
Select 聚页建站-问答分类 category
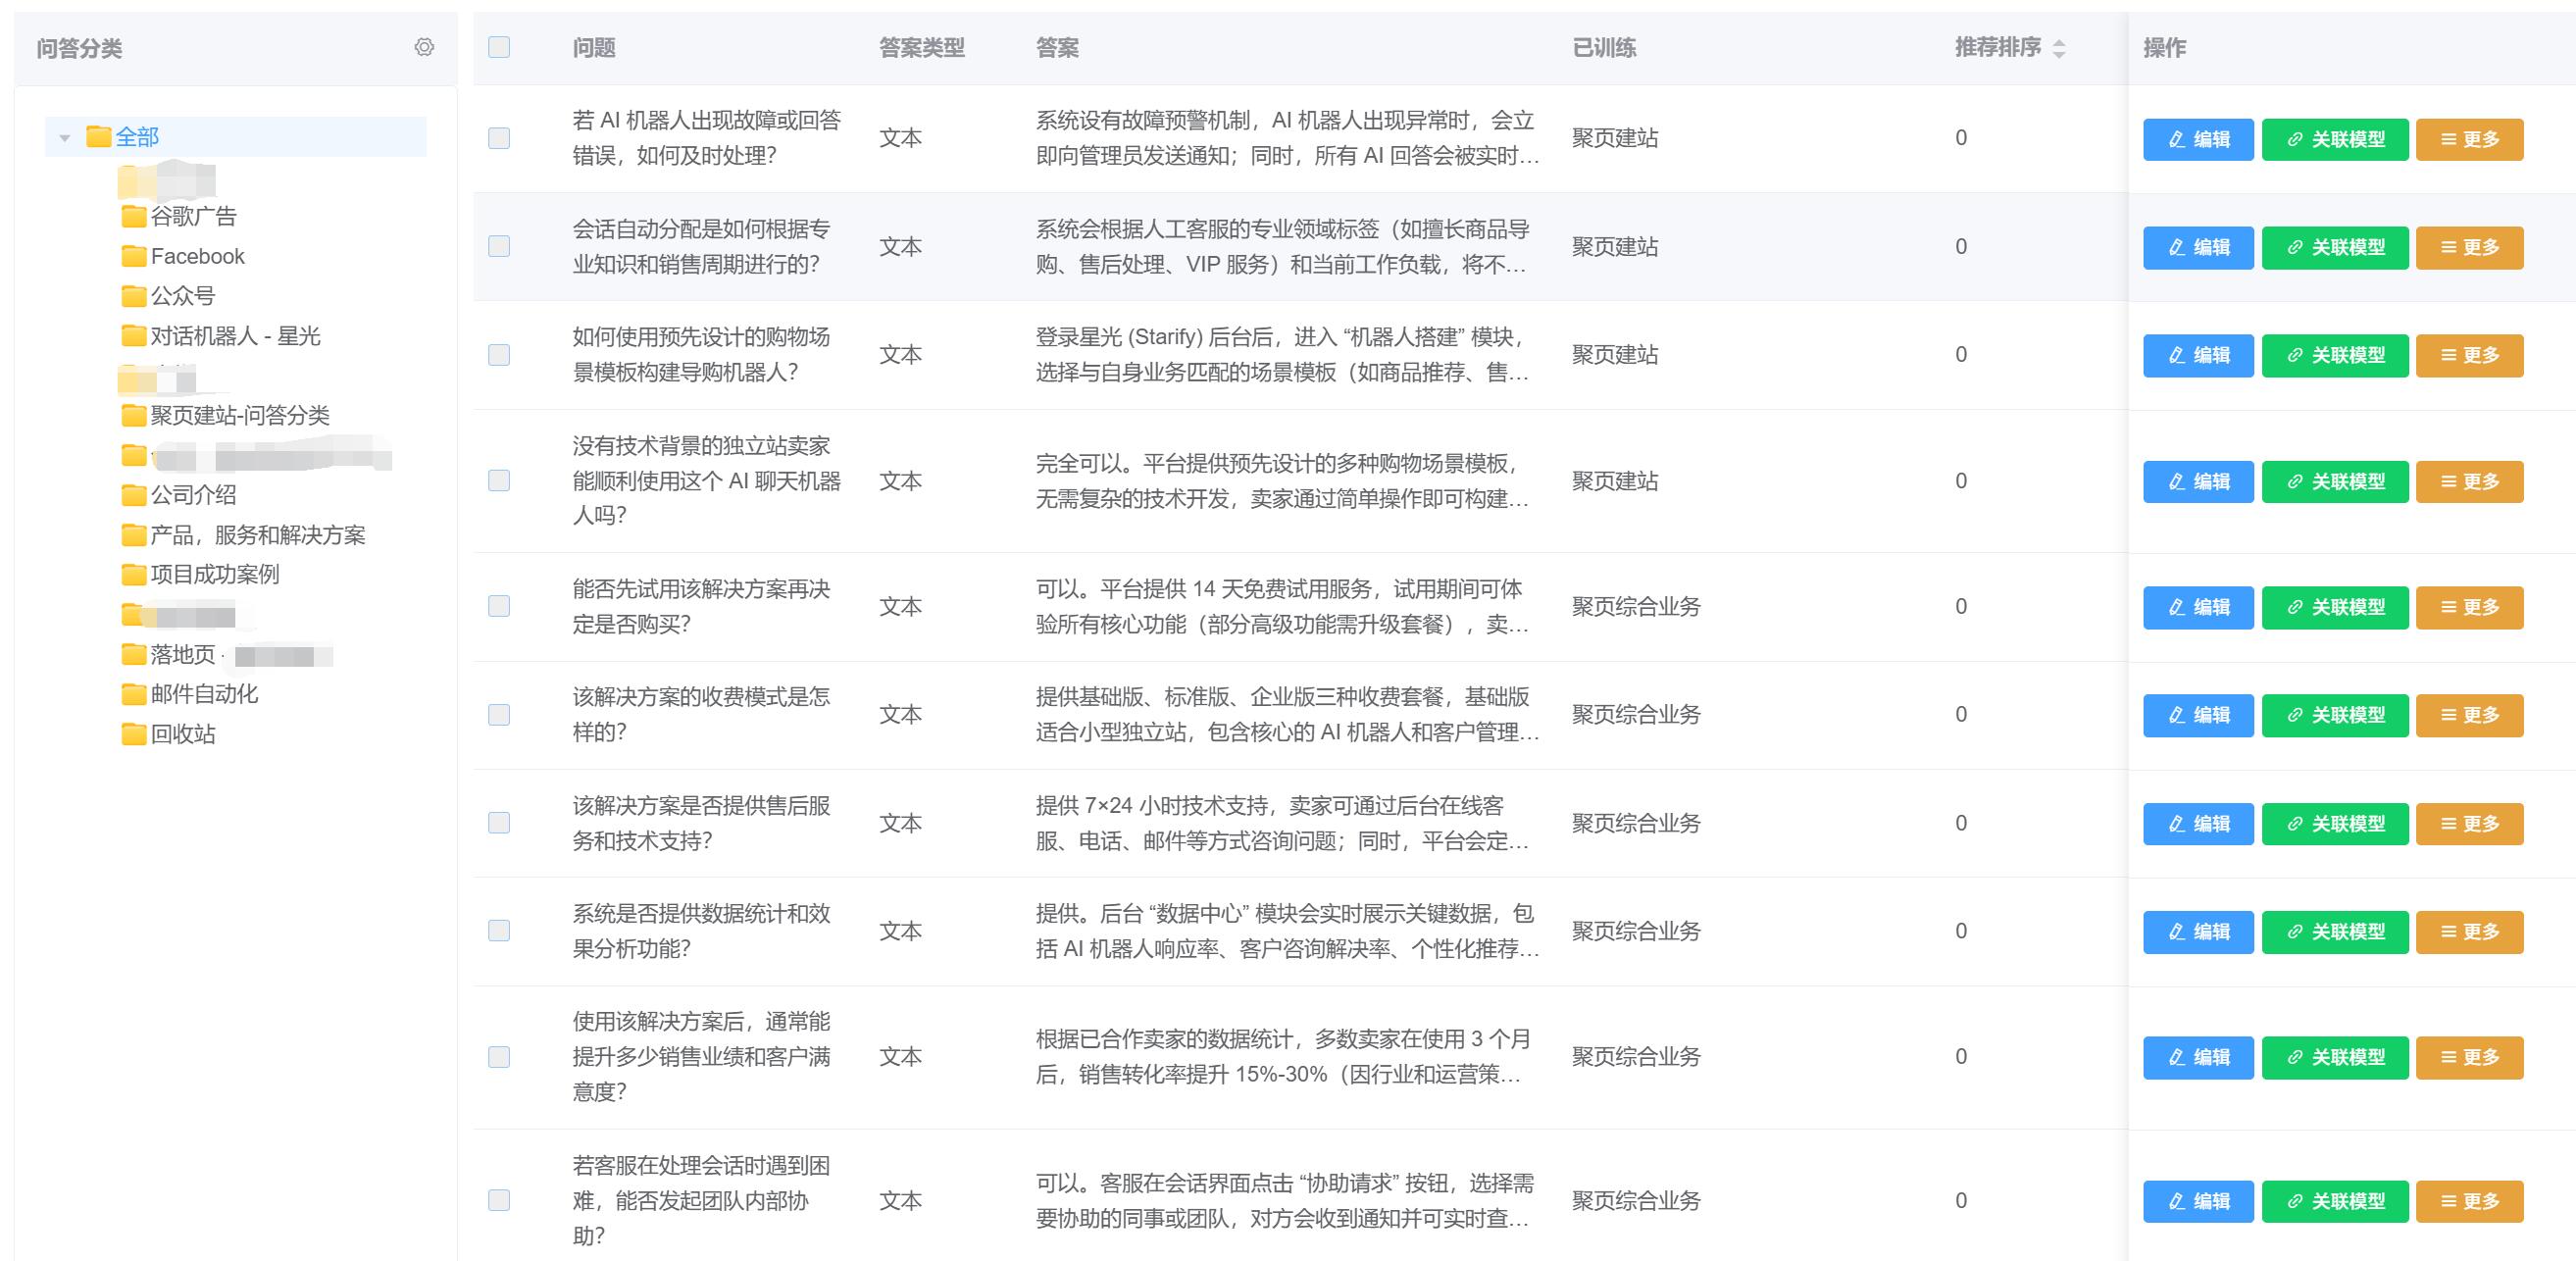tap(239, 415)
